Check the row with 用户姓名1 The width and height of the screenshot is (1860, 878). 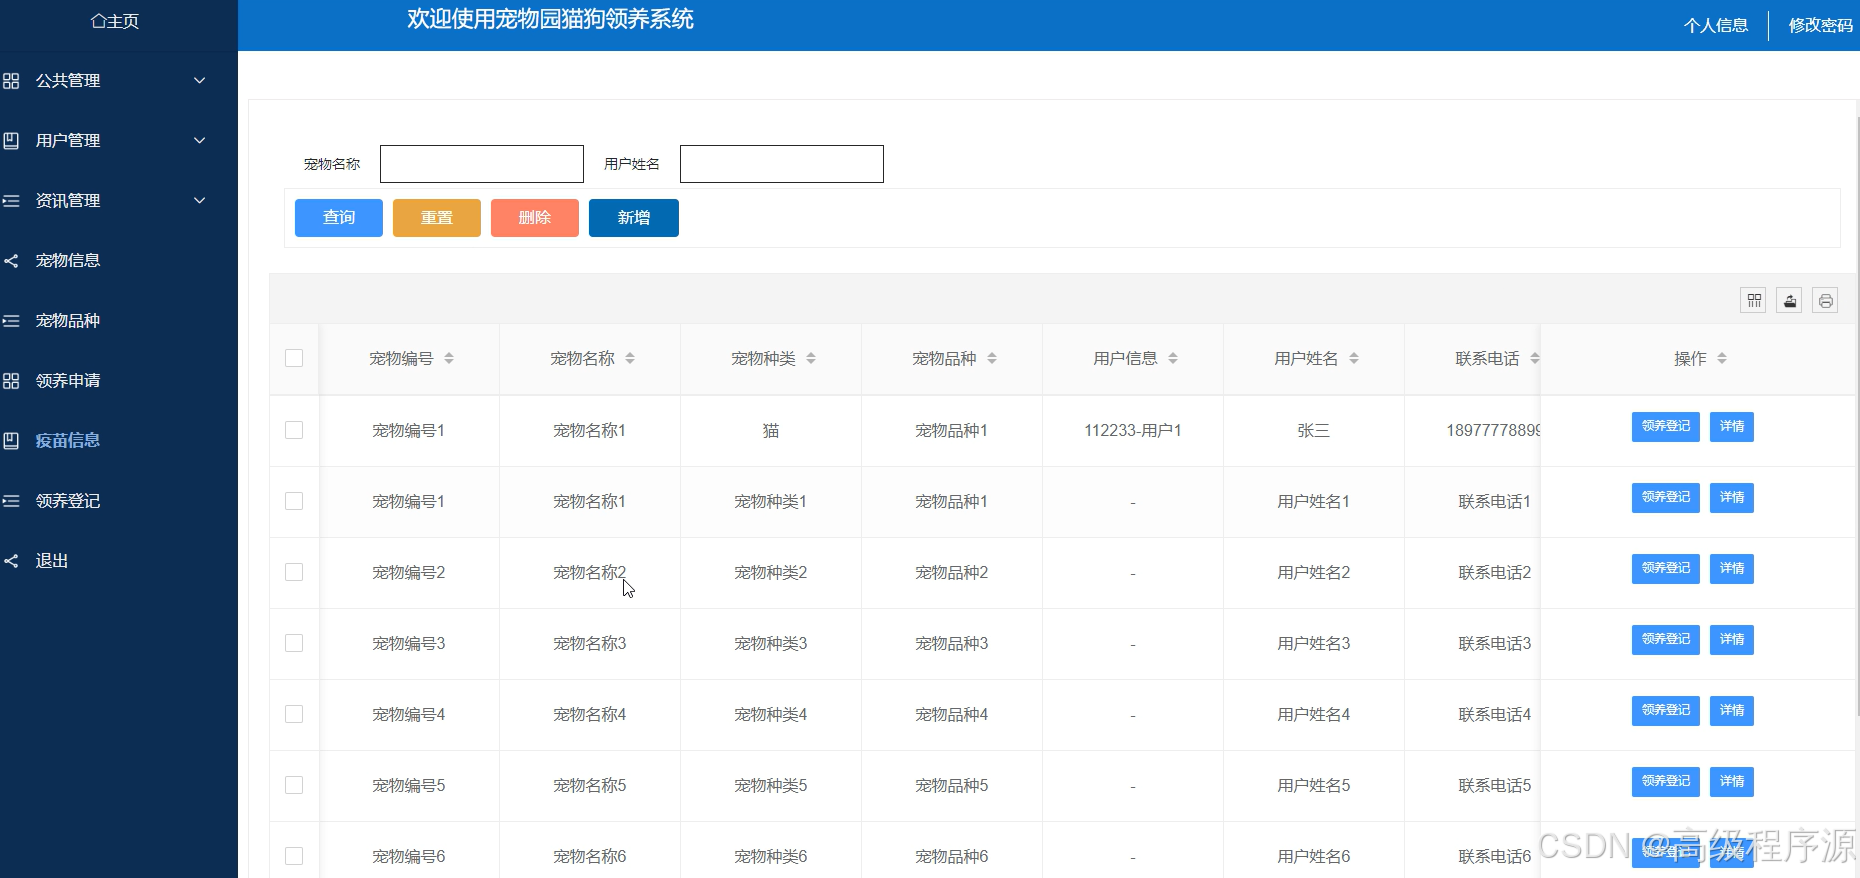[x=294, y=501]
